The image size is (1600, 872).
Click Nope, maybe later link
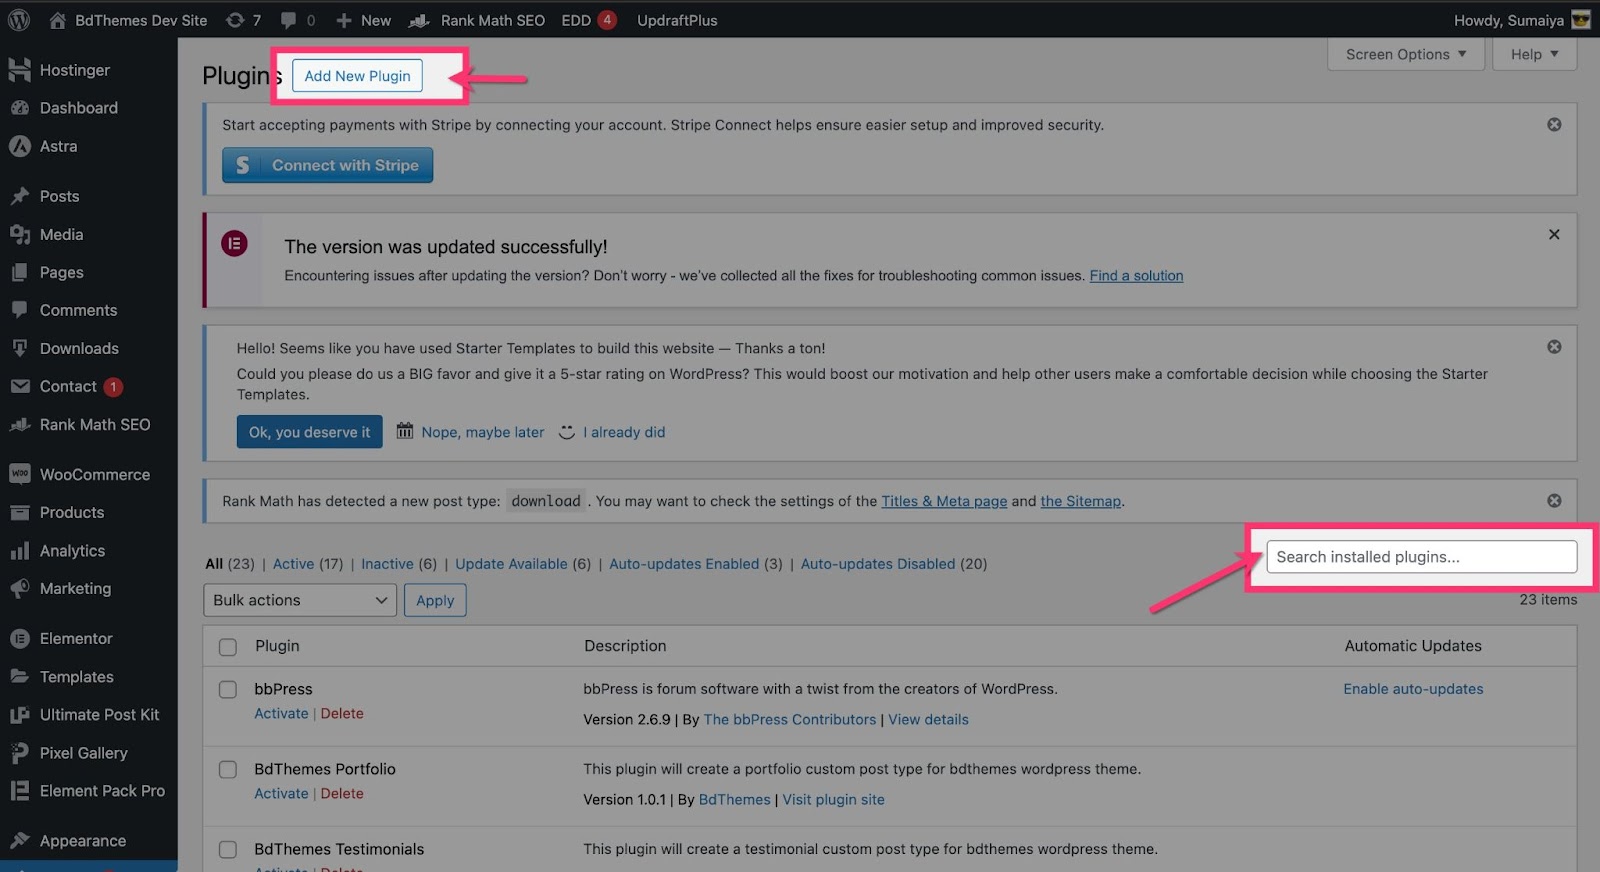482,432
